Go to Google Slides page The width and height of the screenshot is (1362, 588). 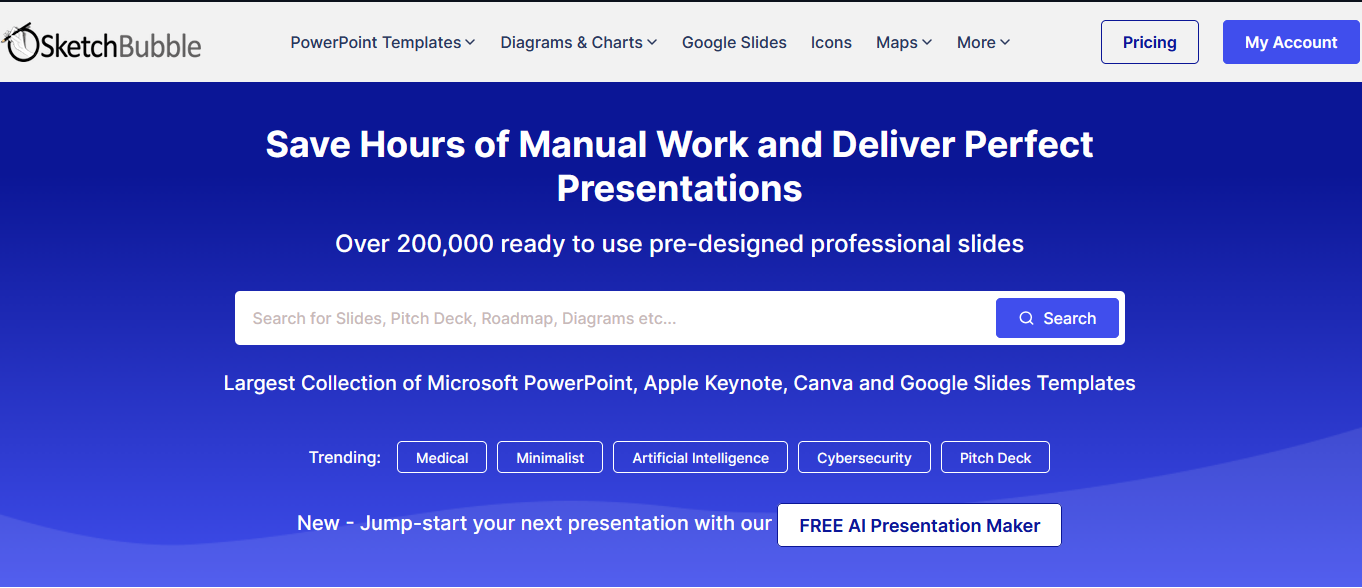point(734,42)
